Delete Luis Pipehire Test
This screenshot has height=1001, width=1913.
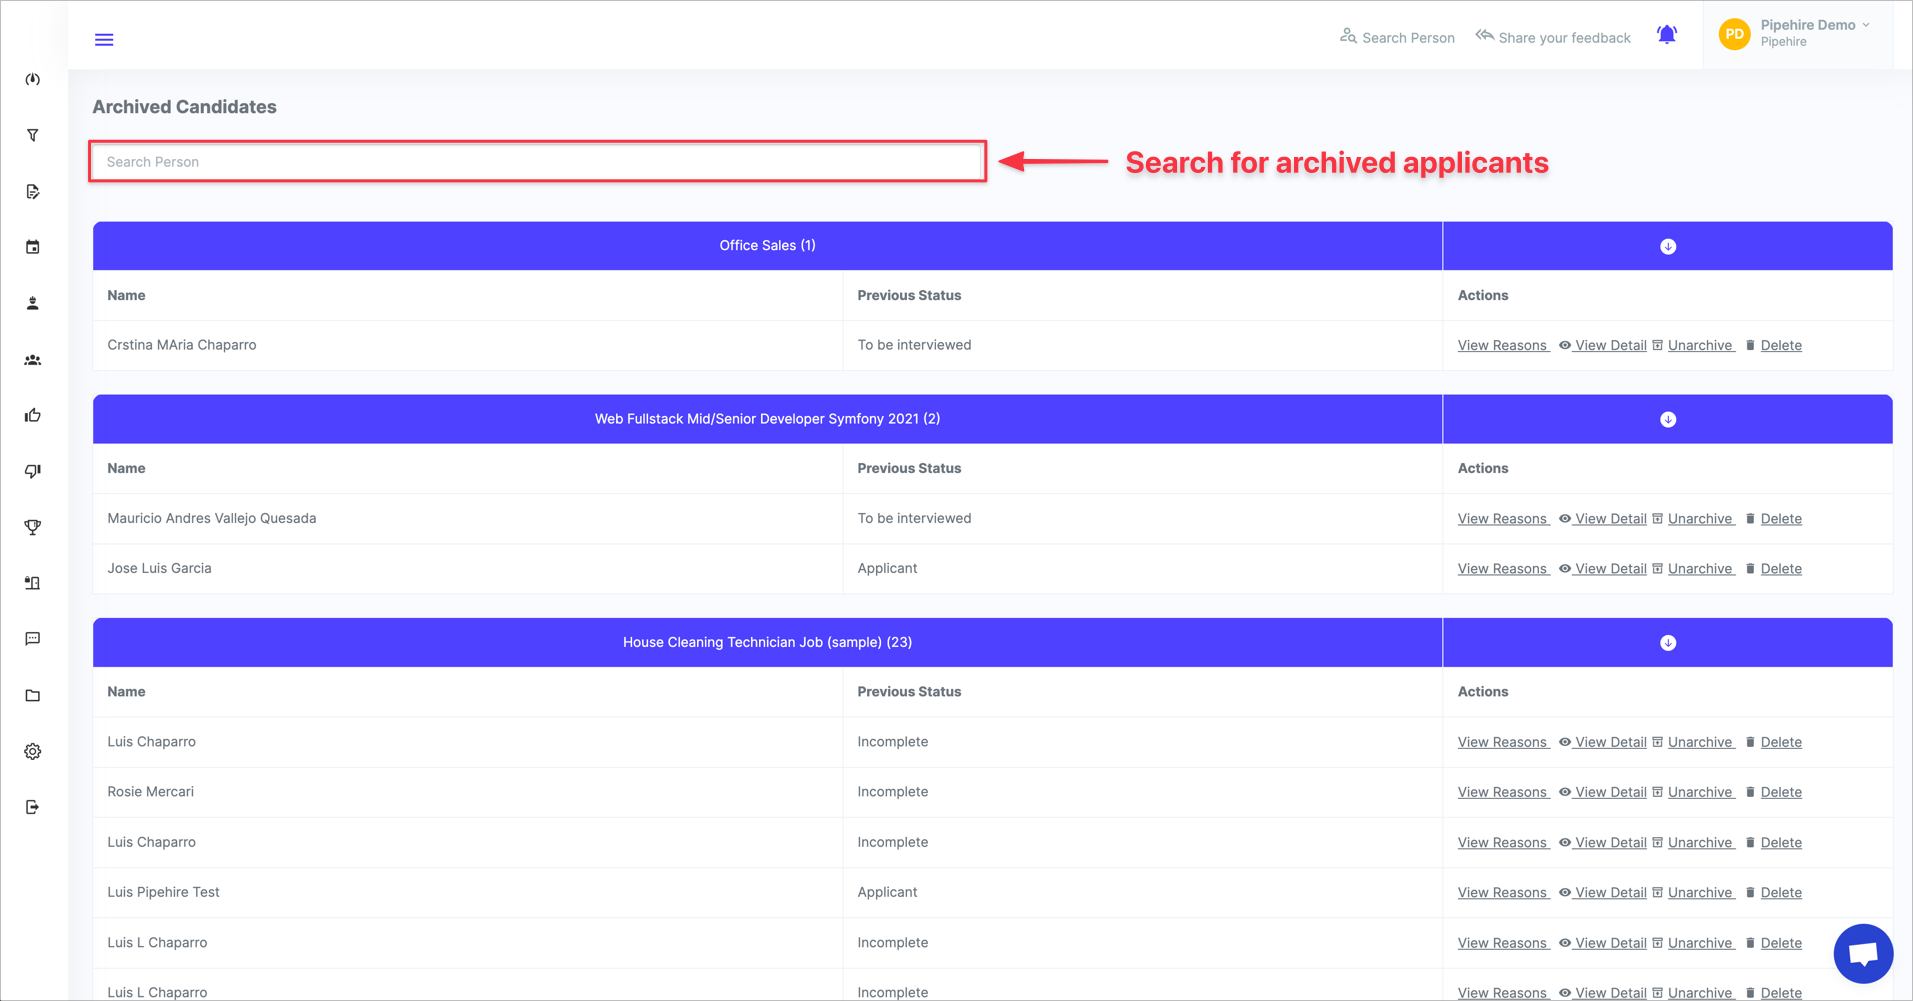click(1773, 893)
